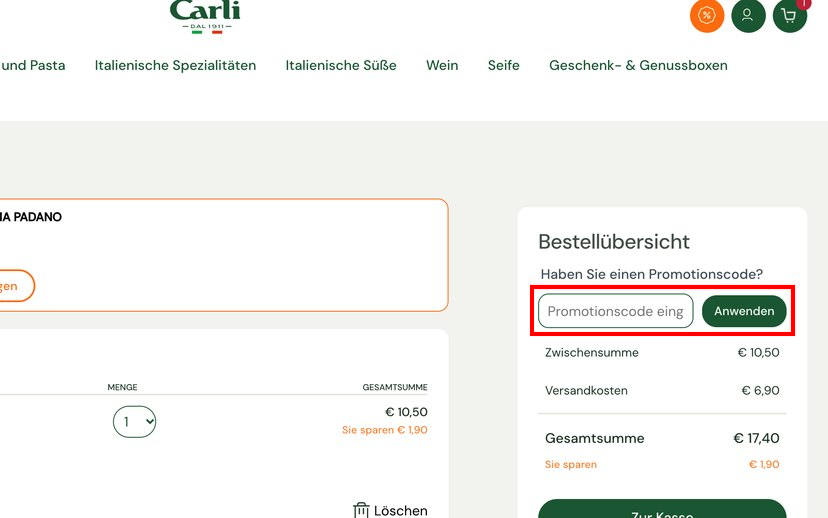
Task: Open the Menge quantity dropdown
Action: 135,421
